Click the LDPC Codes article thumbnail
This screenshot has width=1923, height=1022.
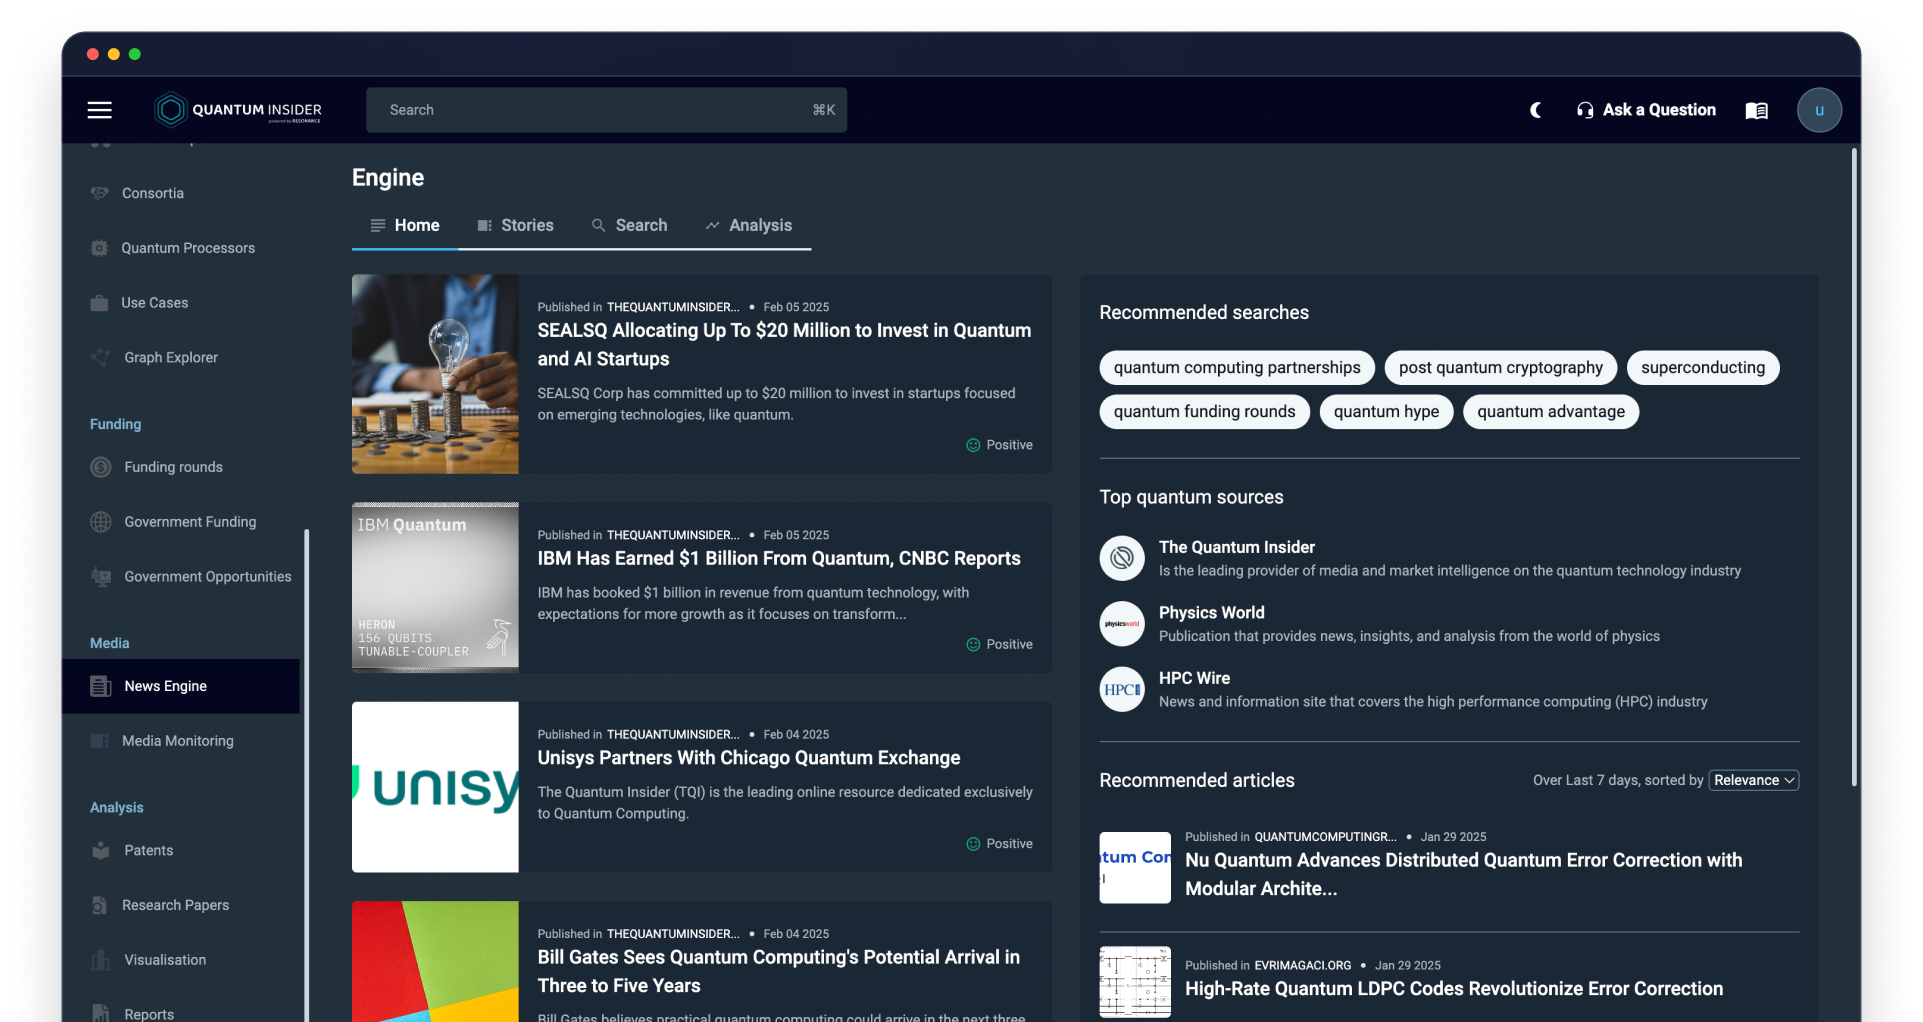pyautogui.click(x=1135, y=982)
